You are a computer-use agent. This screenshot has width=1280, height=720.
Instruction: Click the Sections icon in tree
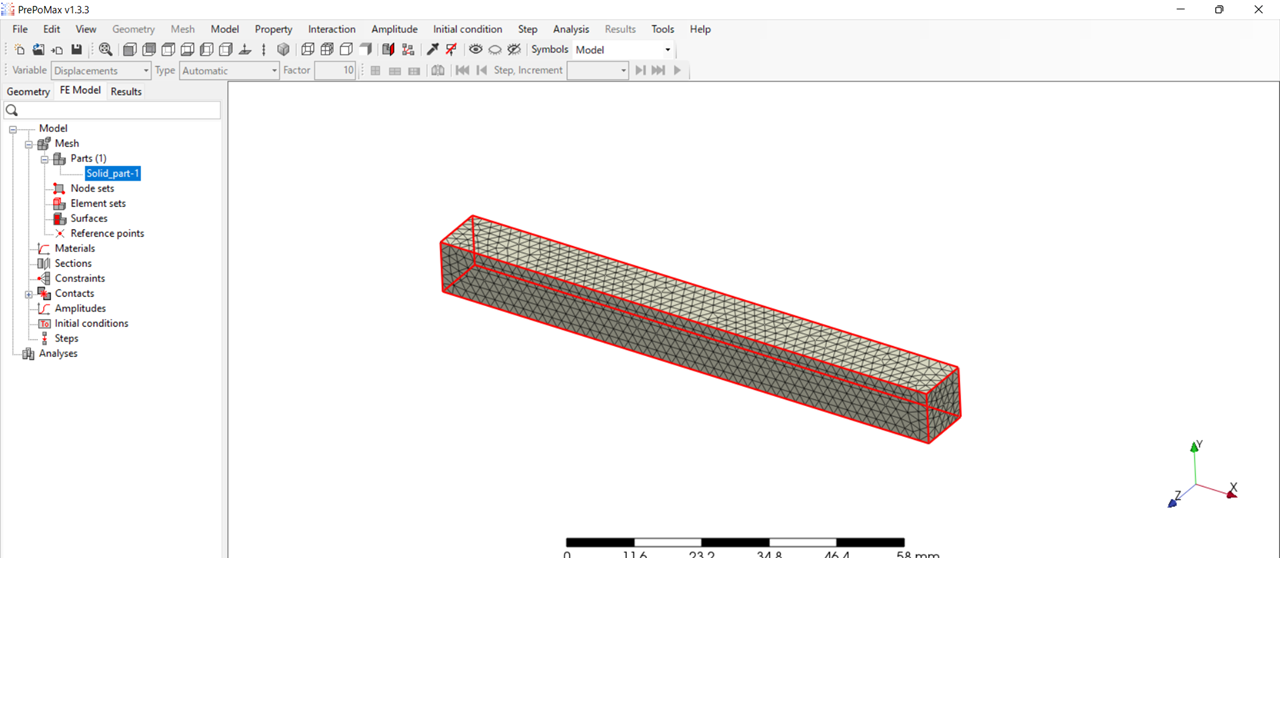(44, 263)
